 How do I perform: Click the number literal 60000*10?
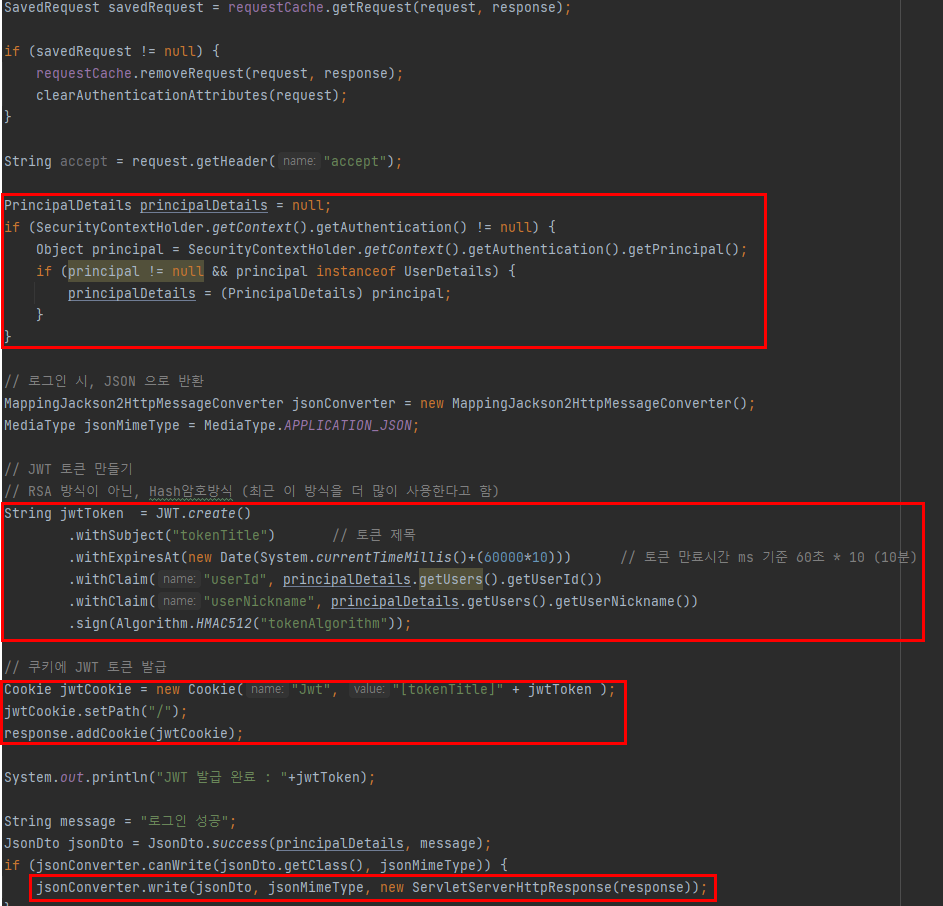[515, 557]
